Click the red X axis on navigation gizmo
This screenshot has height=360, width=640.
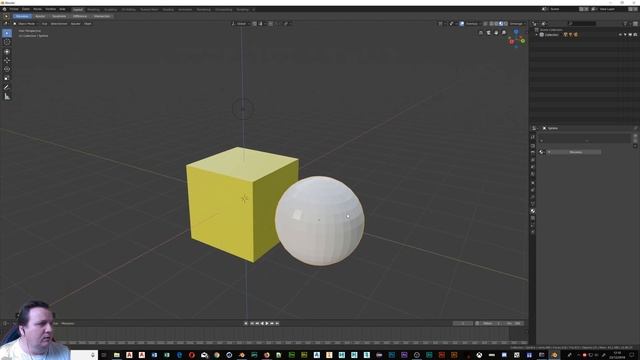click(511, 42)
